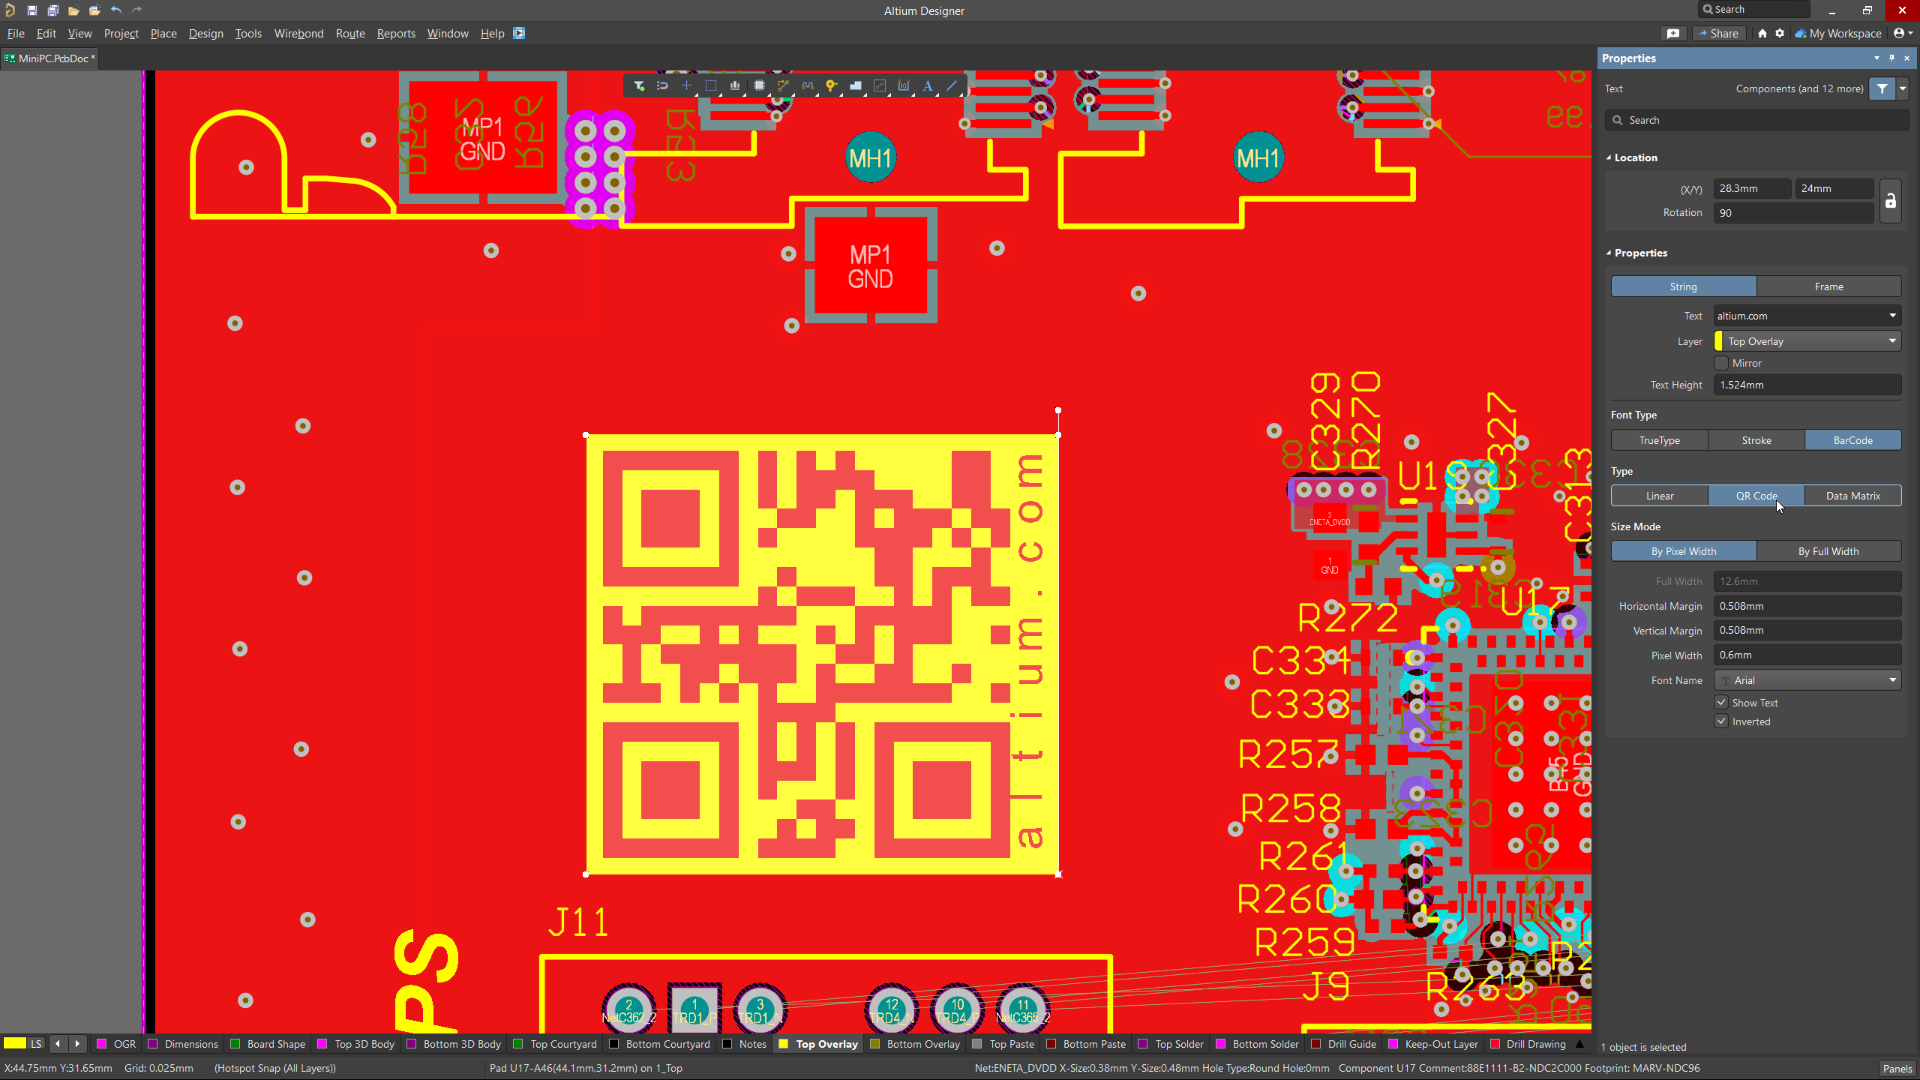Image resolution: width=1920 pixels, height=1080 pixels.
Task: Click the align objects icon
Action: (735, 86)
